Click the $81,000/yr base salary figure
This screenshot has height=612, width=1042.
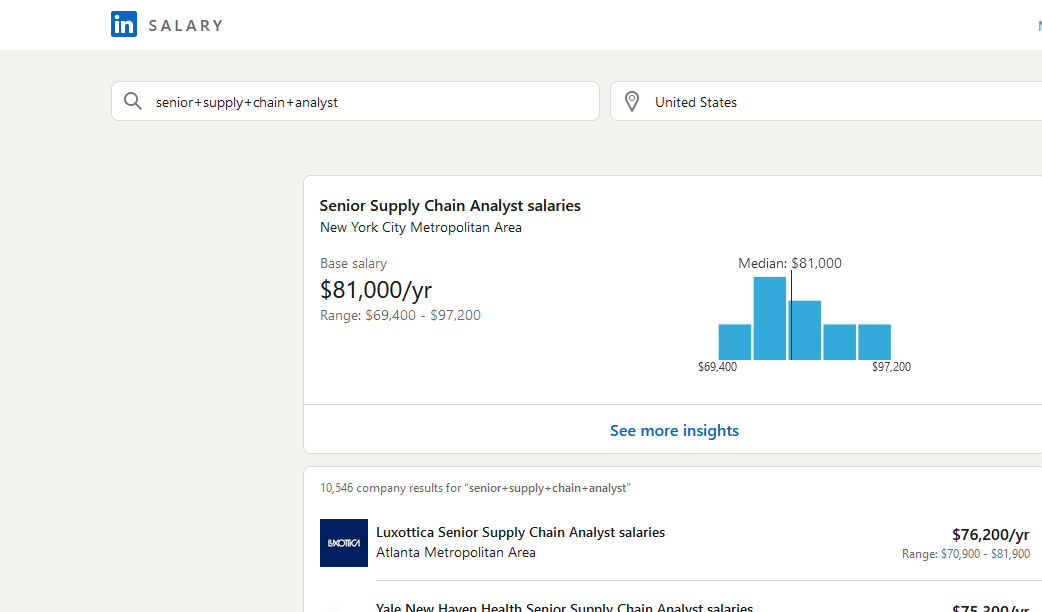376,290
